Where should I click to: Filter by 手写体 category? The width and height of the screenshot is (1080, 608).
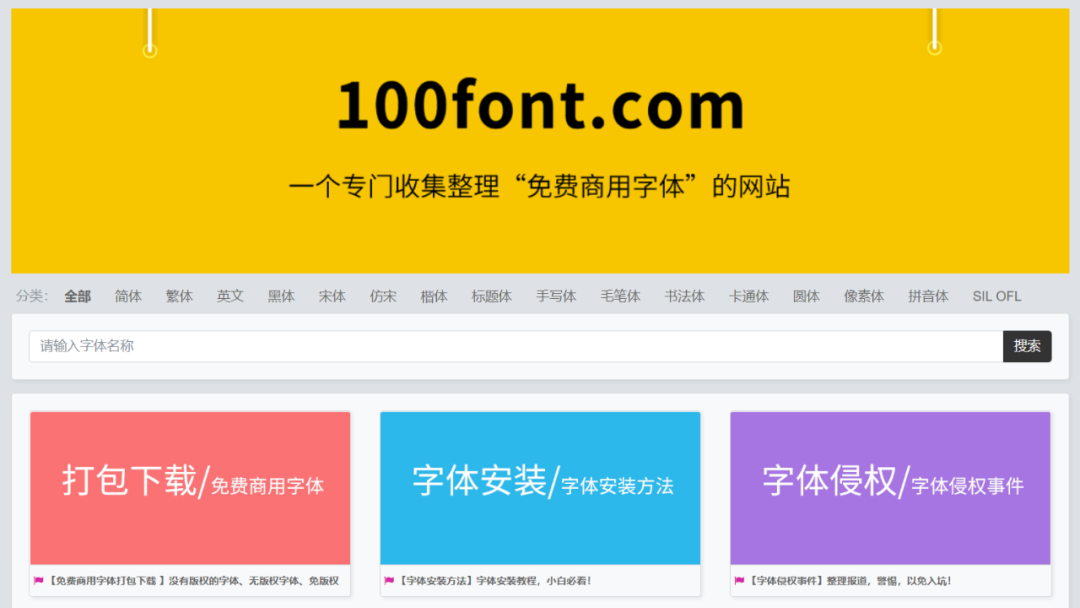[556, 296]
